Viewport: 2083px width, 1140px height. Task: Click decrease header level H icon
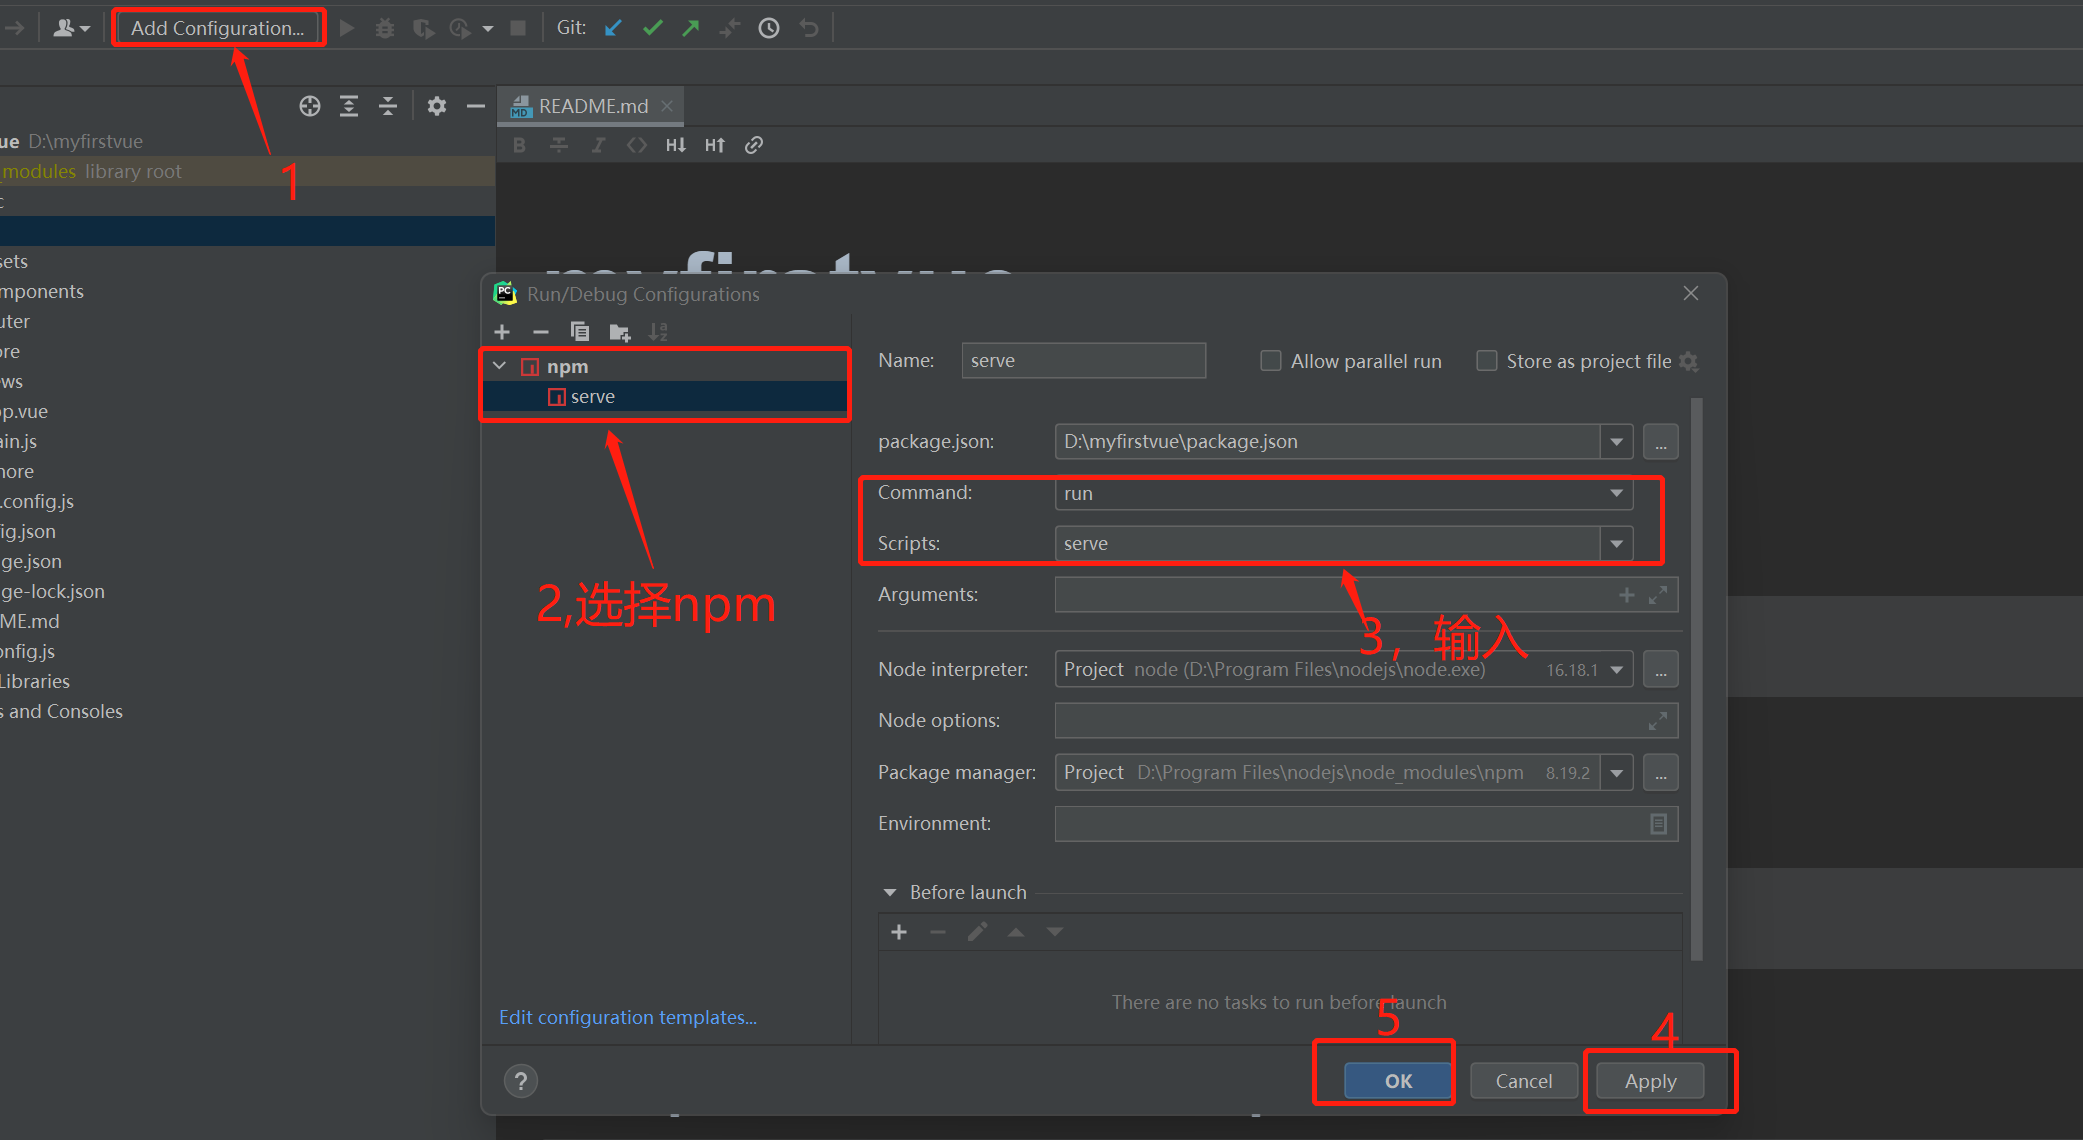tap(676, 145)
